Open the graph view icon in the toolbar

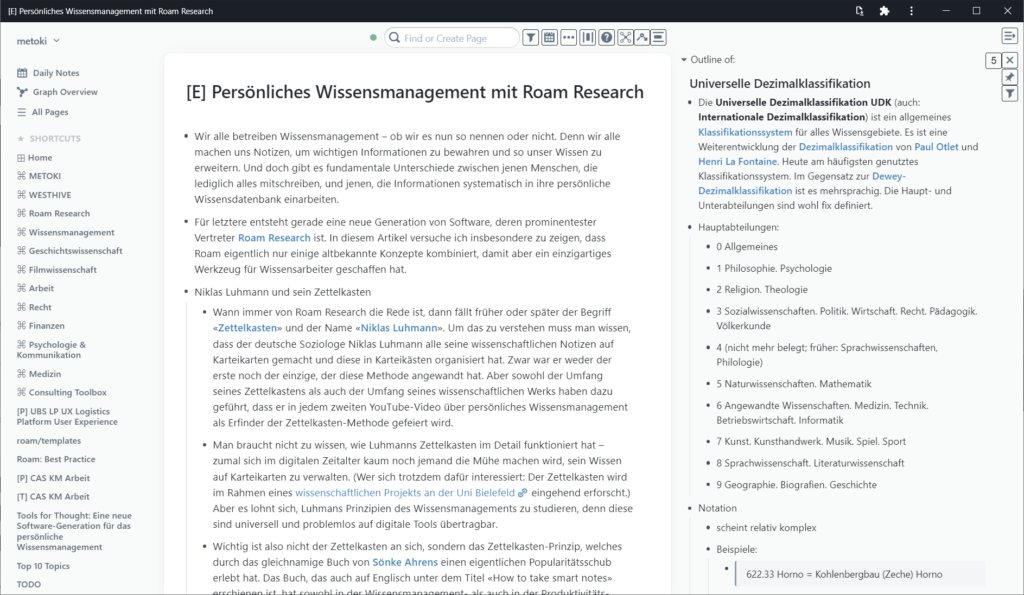point(625,37)
